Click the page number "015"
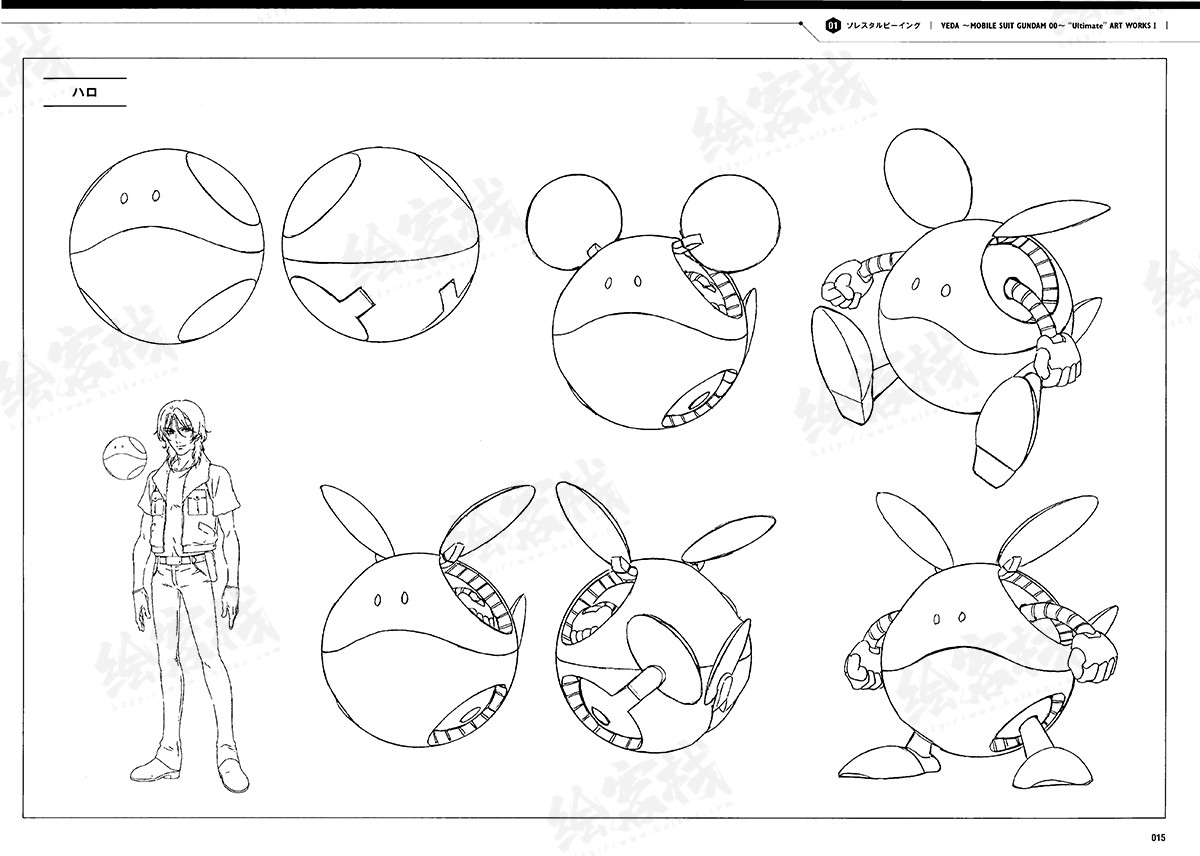Viewport: 1200px width, 856px height. (x=1159, y=838)
